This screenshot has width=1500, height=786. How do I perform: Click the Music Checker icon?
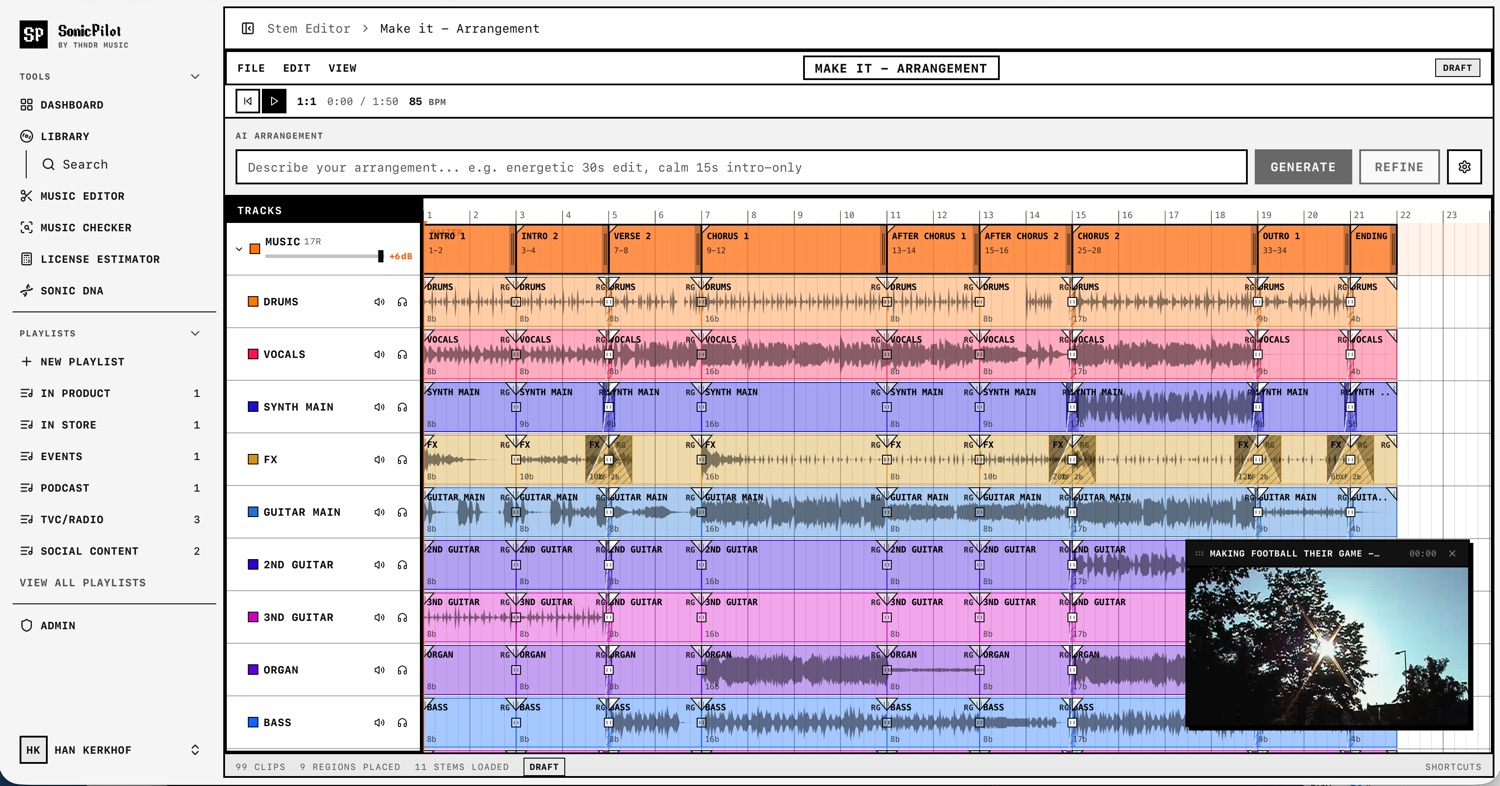27,228
